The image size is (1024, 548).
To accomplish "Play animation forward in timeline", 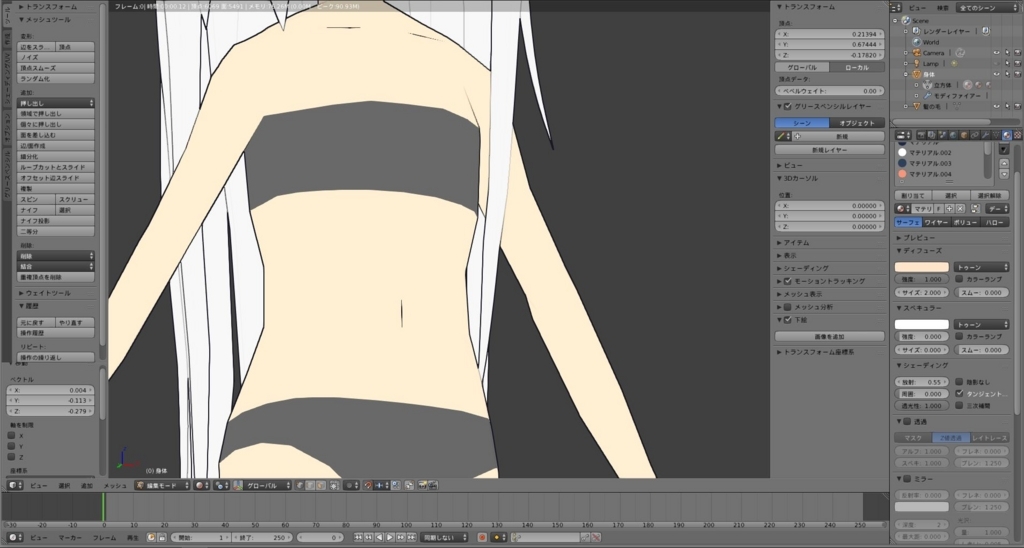I will (390, 538).
